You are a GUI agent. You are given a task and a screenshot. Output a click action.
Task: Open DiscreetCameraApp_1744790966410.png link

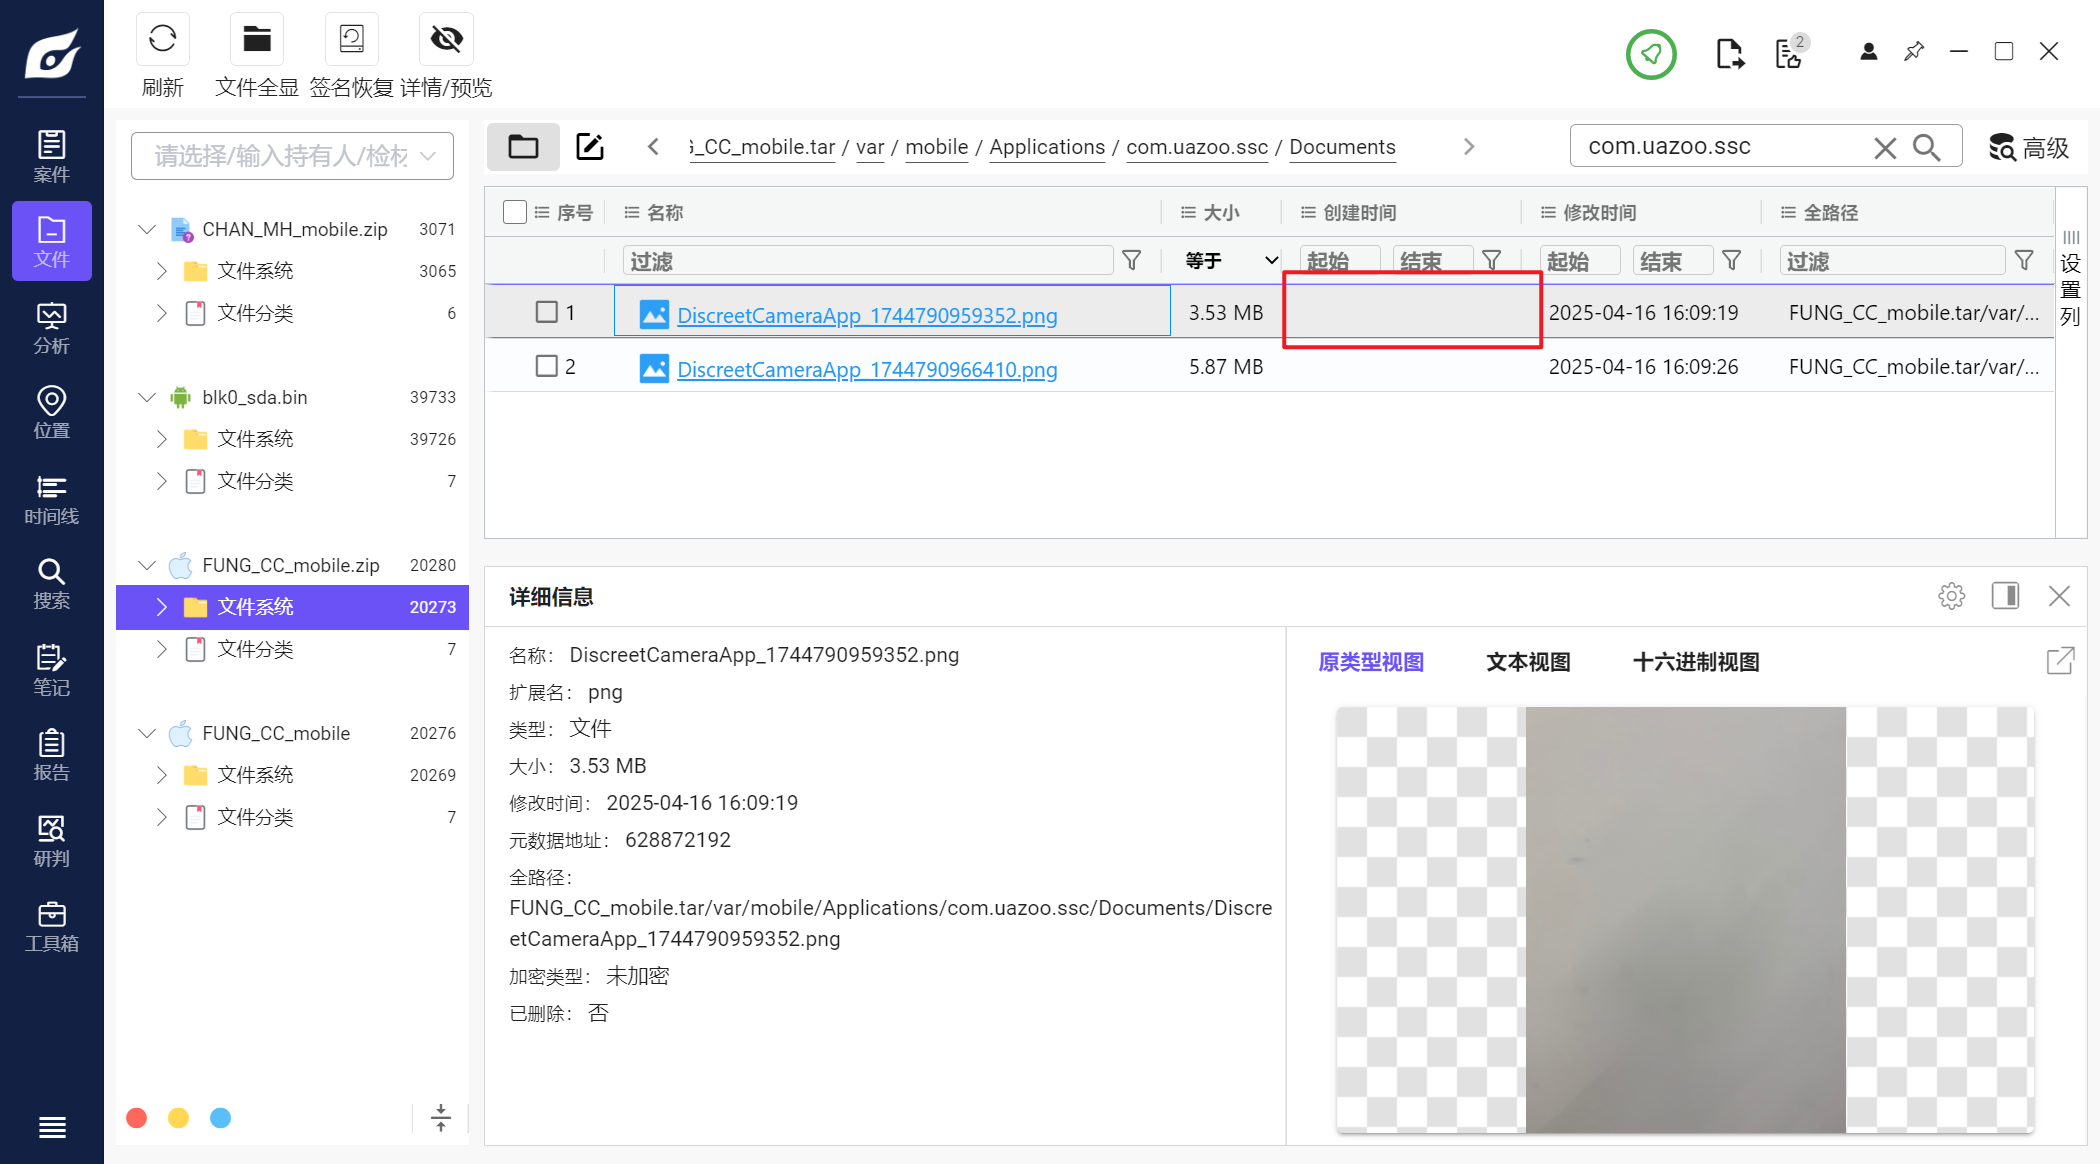867,369
